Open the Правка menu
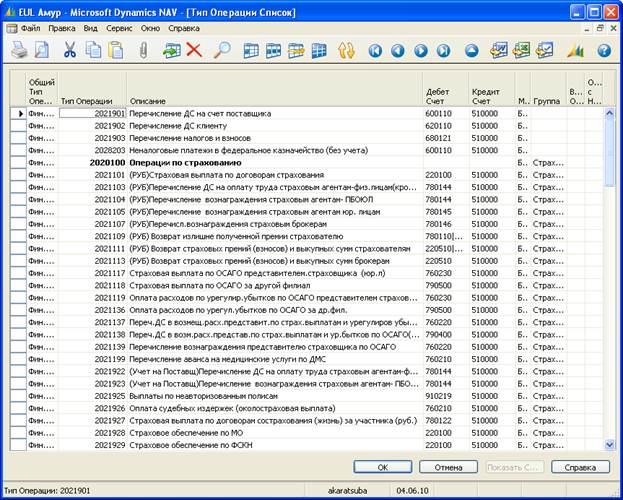The height and width of the screenshot is (500, 623). click(x=62, y=28)
